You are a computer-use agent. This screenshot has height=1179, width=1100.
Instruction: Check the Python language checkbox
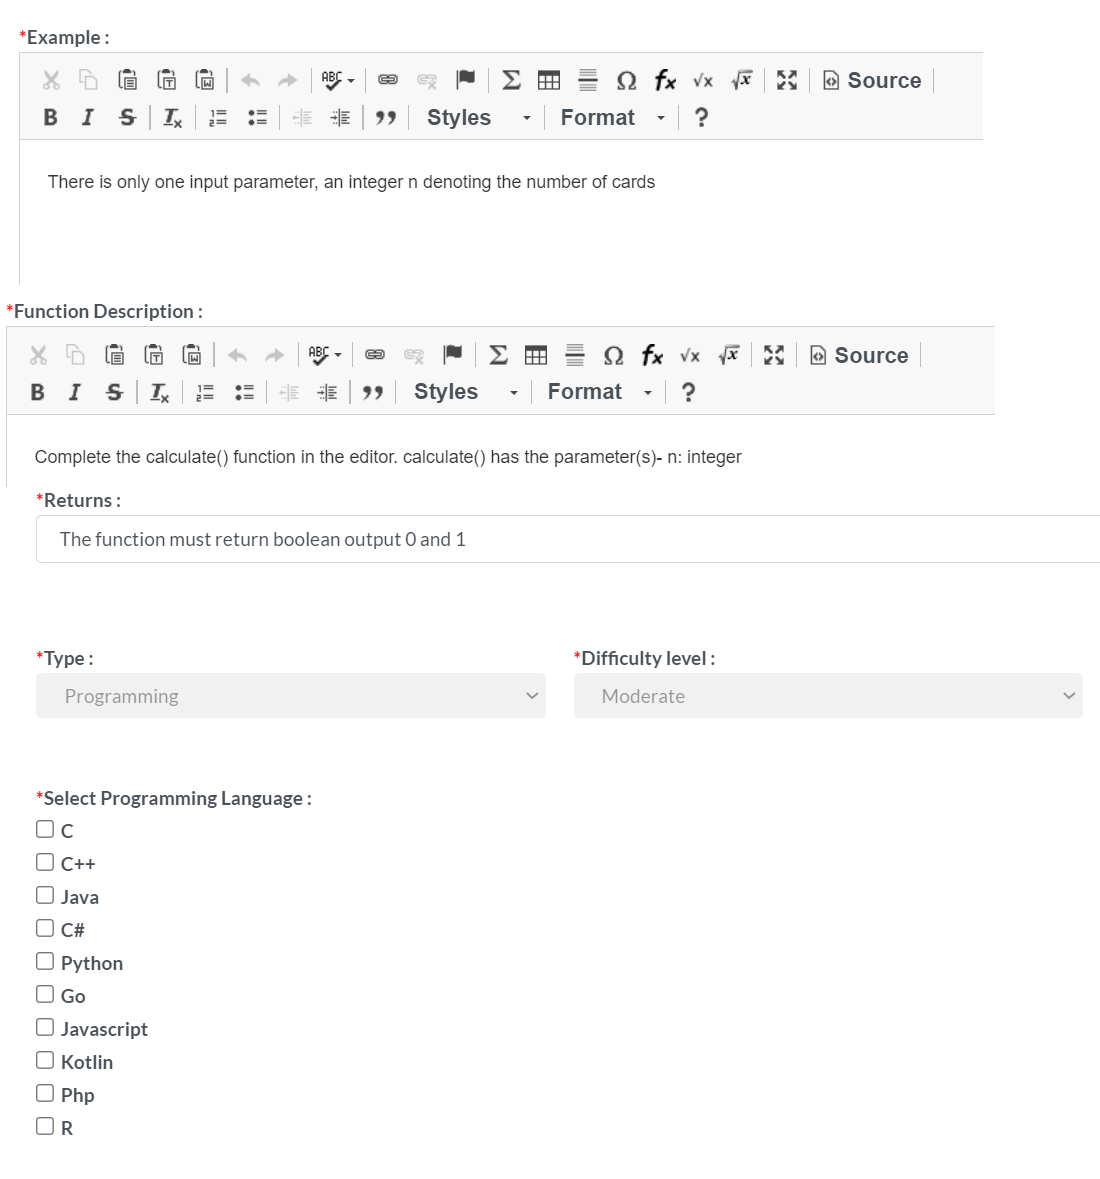point(45,961)
